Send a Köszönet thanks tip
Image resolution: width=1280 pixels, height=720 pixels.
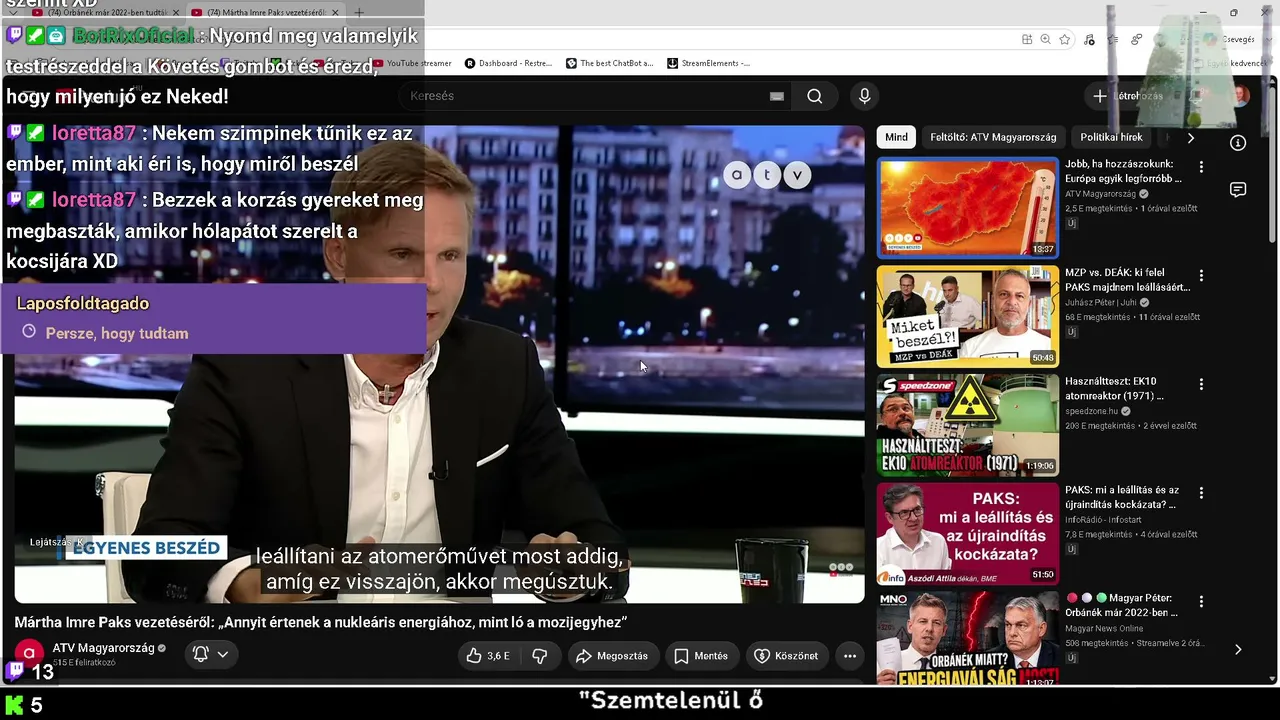tap(786, 656)
